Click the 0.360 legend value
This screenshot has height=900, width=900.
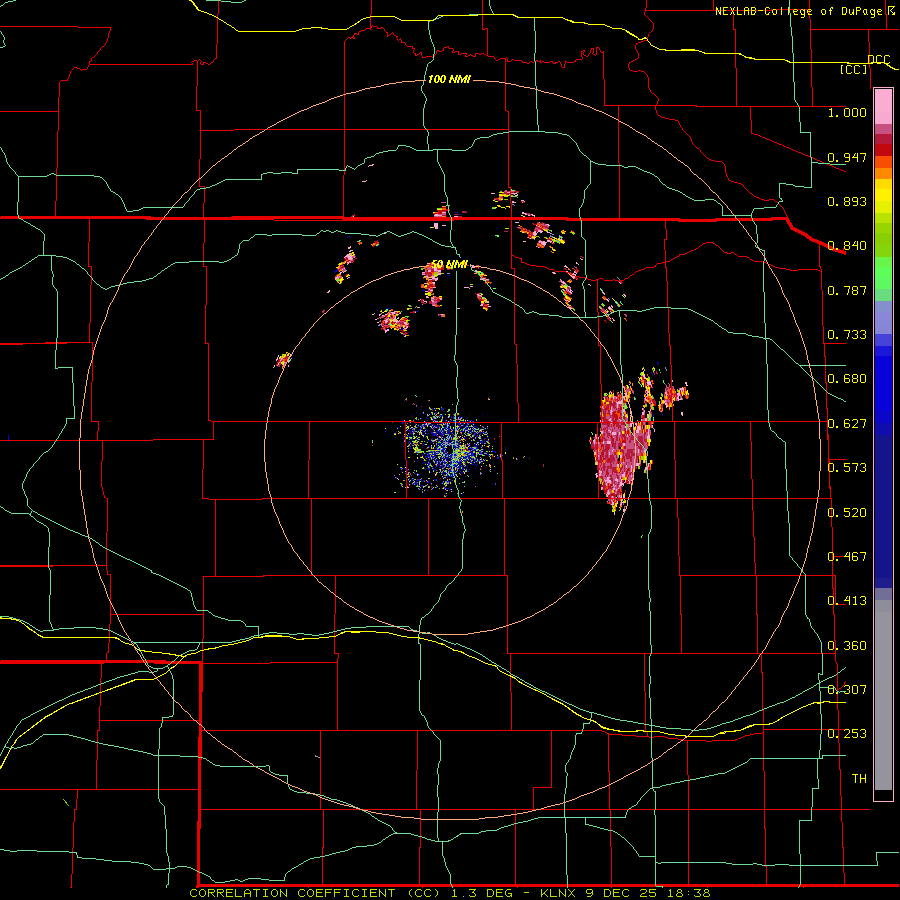pyautogui.click(x=847, y=646)
